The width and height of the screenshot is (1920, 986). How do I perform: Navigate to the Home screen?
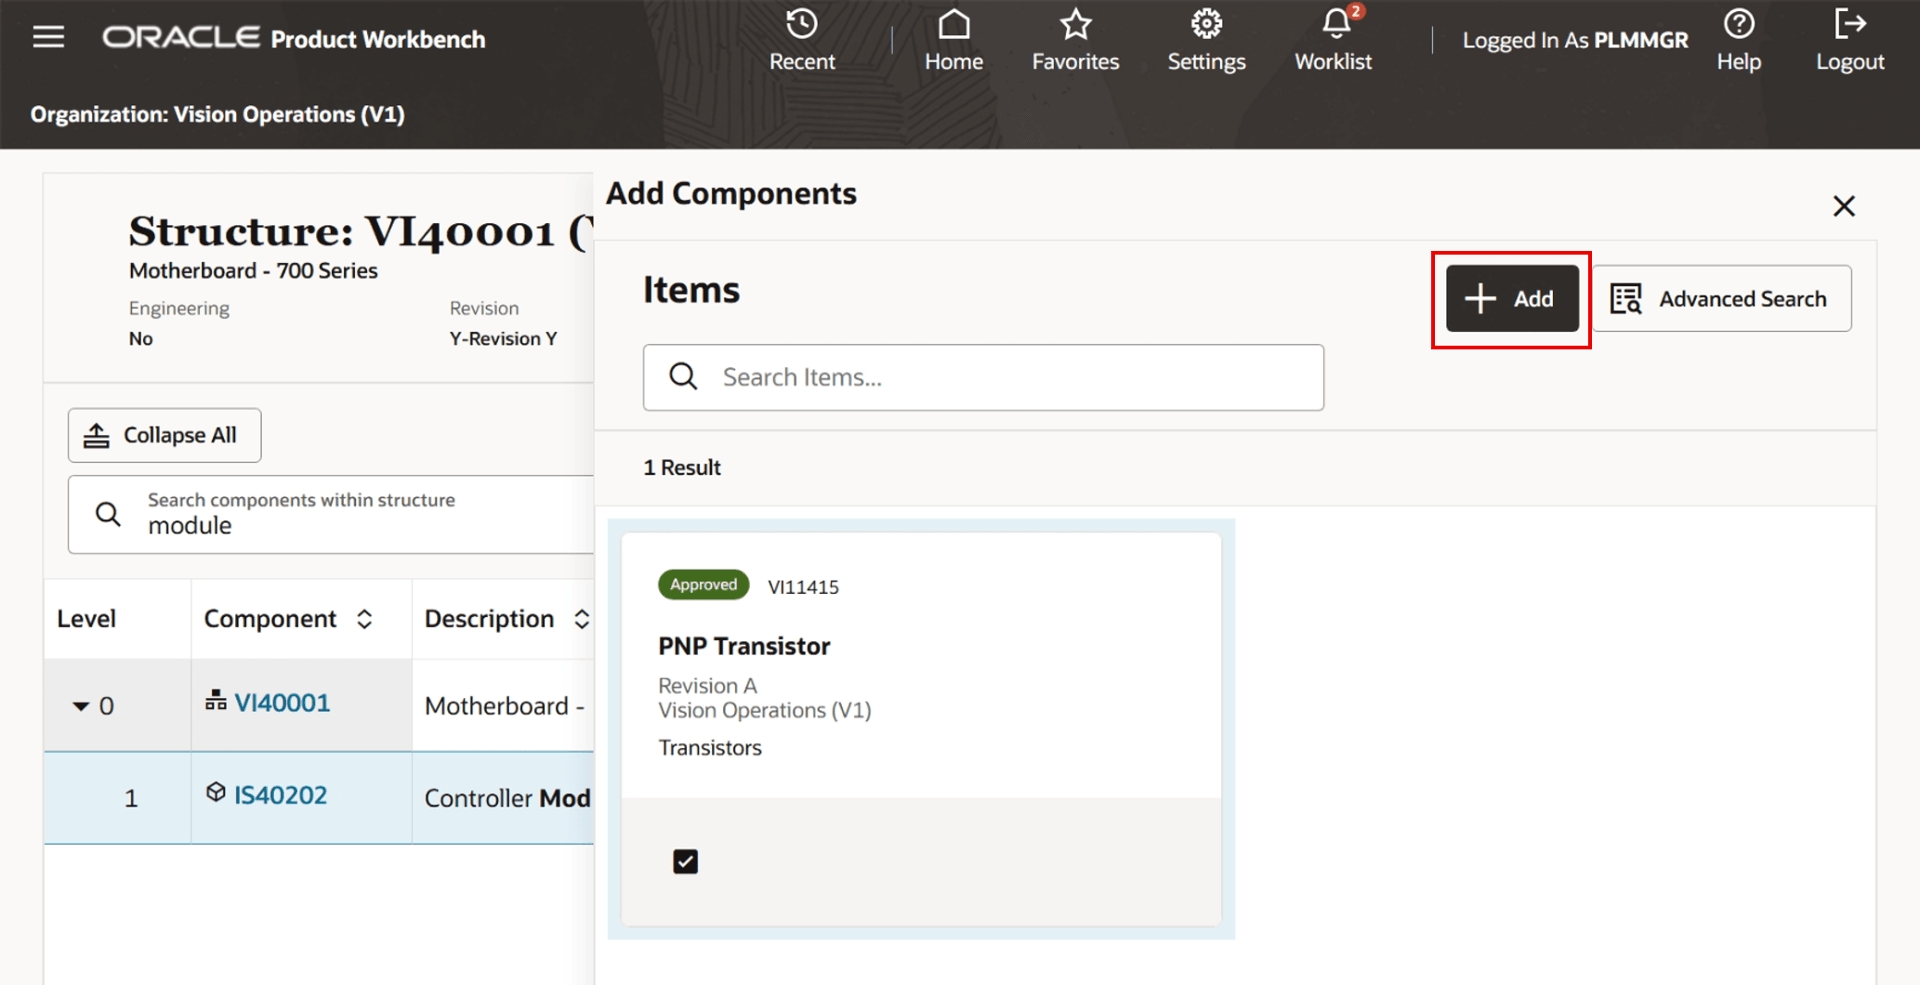pos(953,38)
